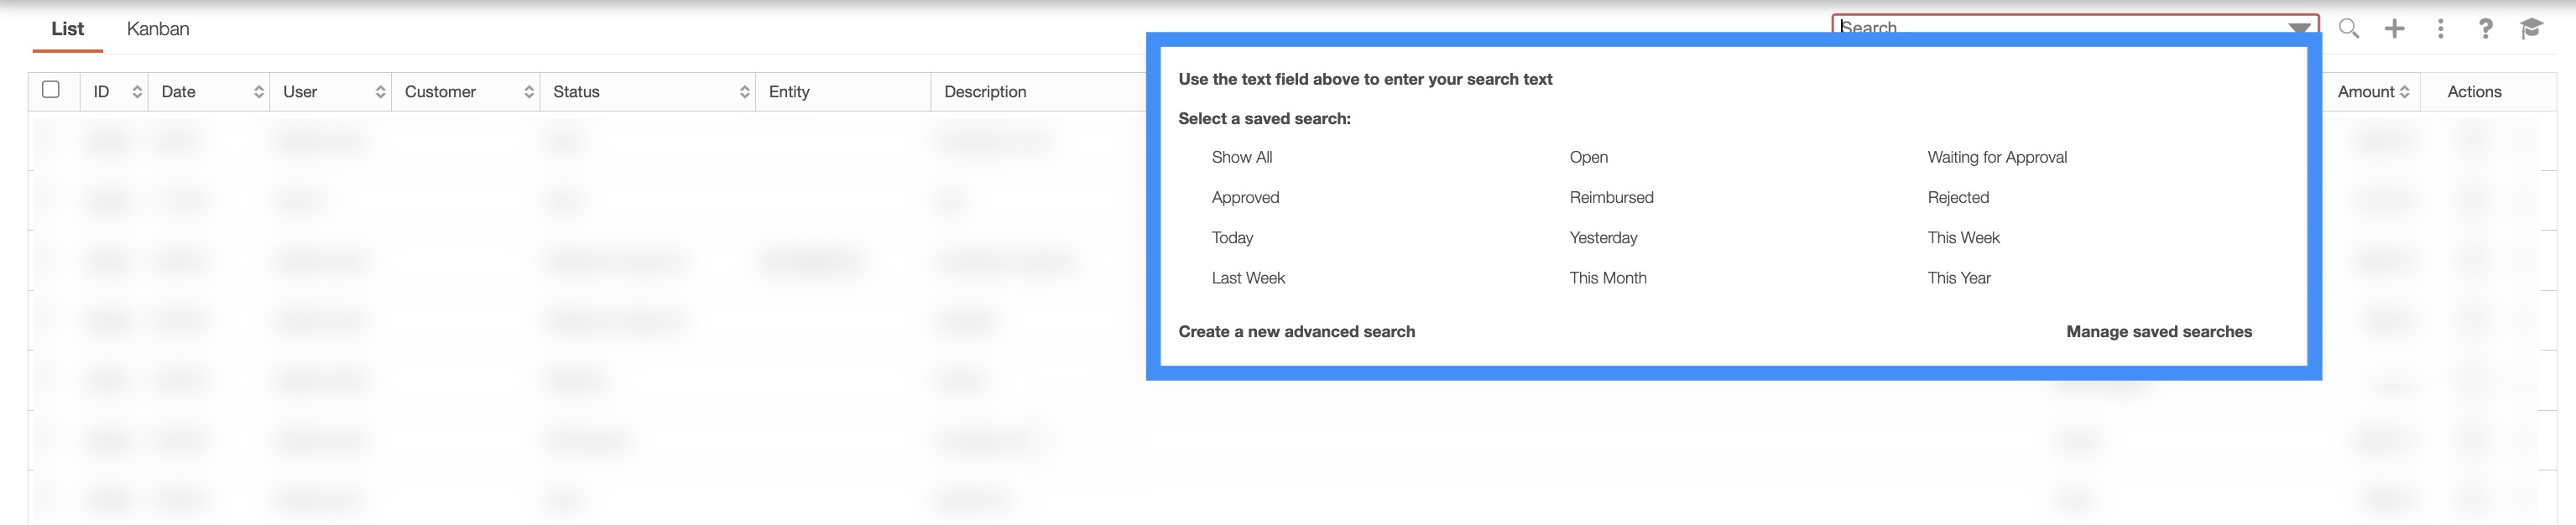Switch to the Kanban tab
2576x525 pixels.
[158, 29]
